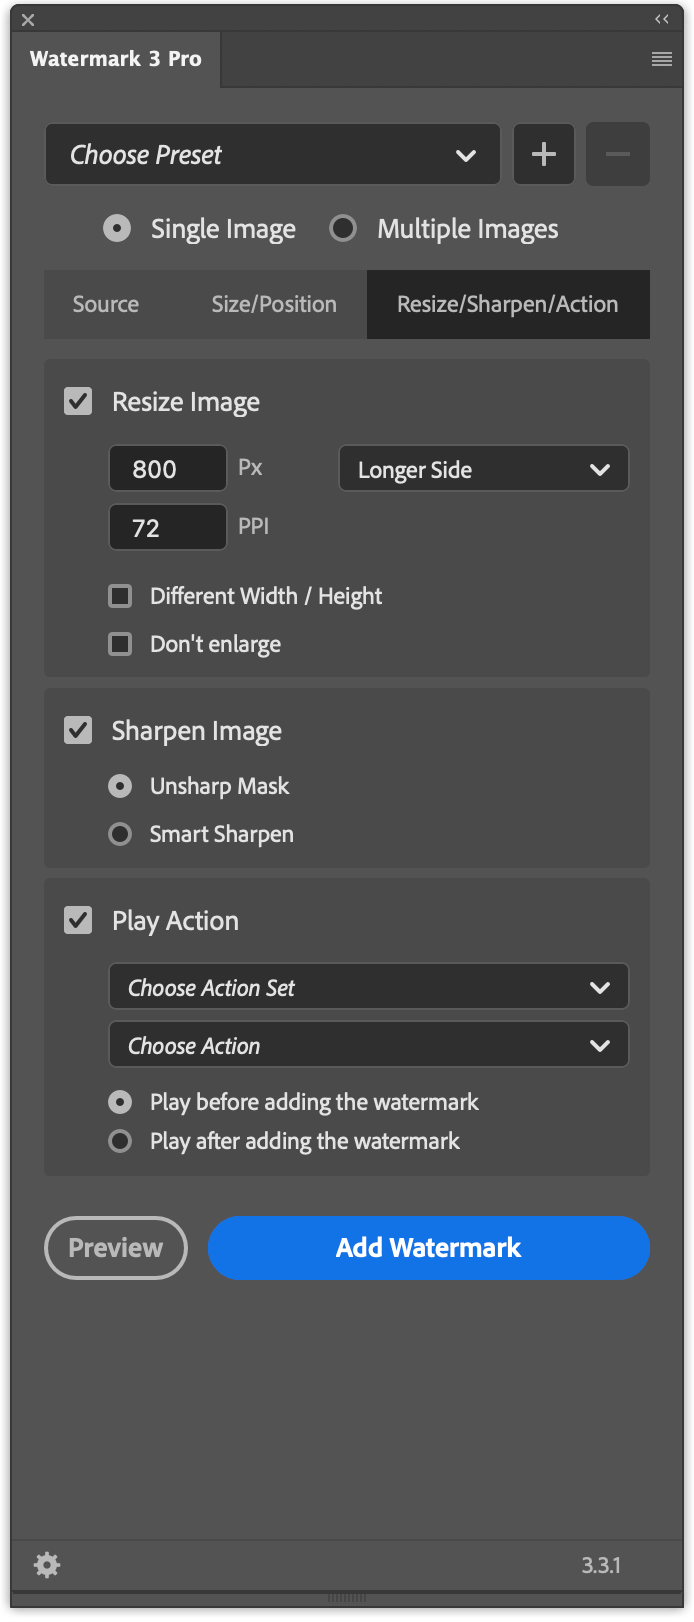Click the Add Watermark button
The image size is (694, 1622).
pos(428,1247)
